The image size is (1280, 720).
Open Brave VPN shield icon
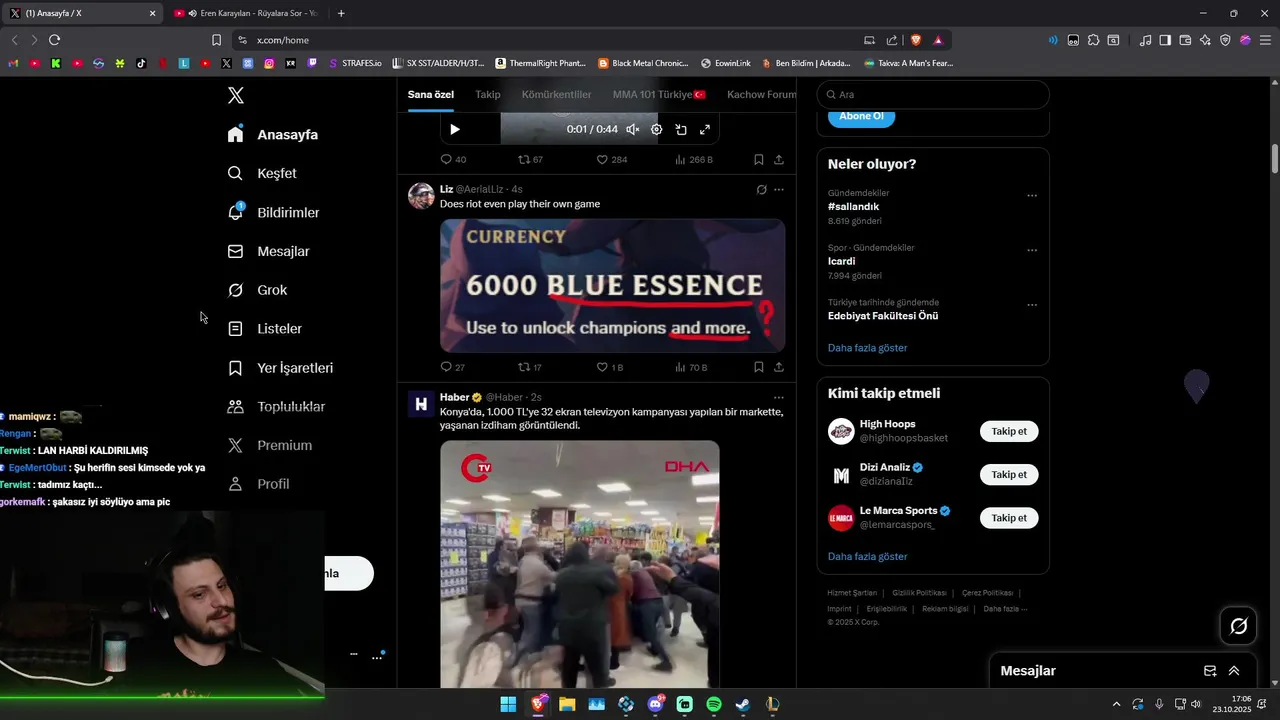coord(1225,40)
